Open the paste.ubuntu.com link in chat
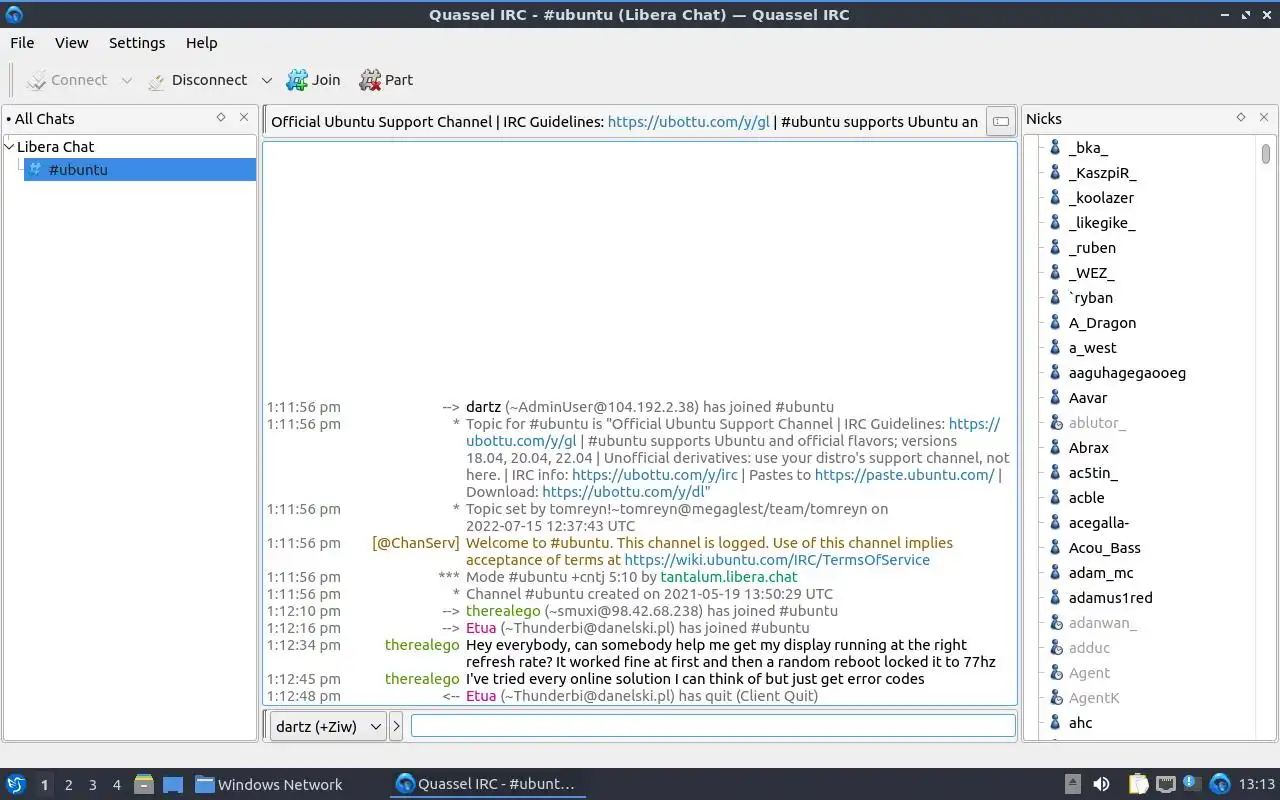This screenshot has height=800, width=1280. 905,475
